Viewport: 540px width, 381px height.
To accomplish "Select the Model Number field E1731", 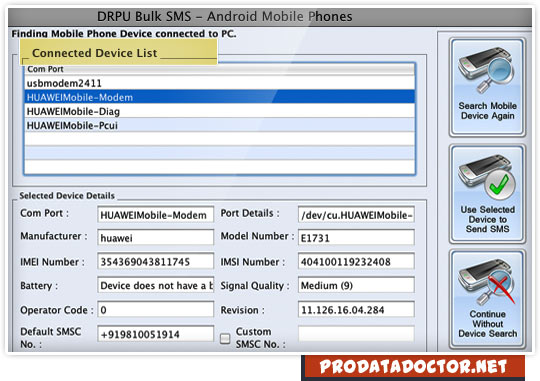I will click(356, 238).
